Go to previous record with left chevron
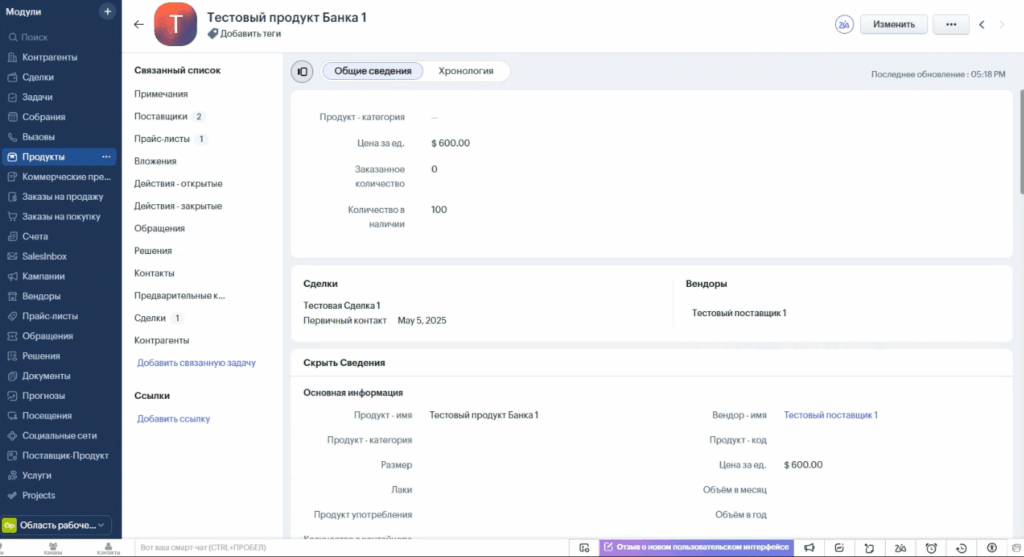 (982, 25)
